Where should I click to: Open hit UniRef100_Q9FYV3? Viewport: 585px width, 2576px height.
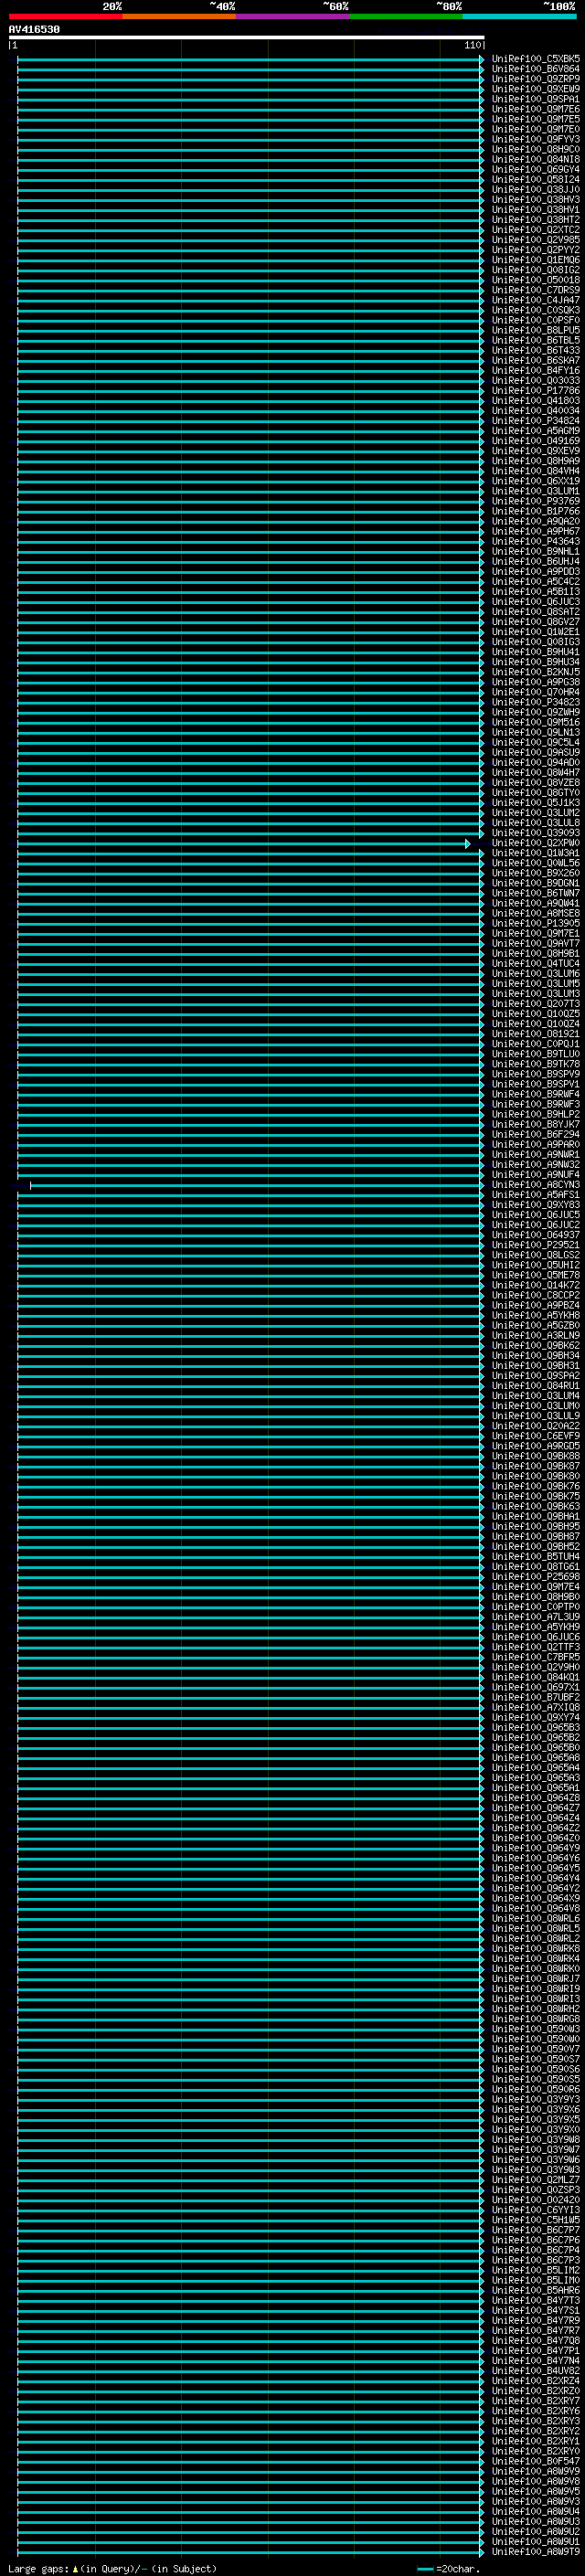(x=536, y=139)
